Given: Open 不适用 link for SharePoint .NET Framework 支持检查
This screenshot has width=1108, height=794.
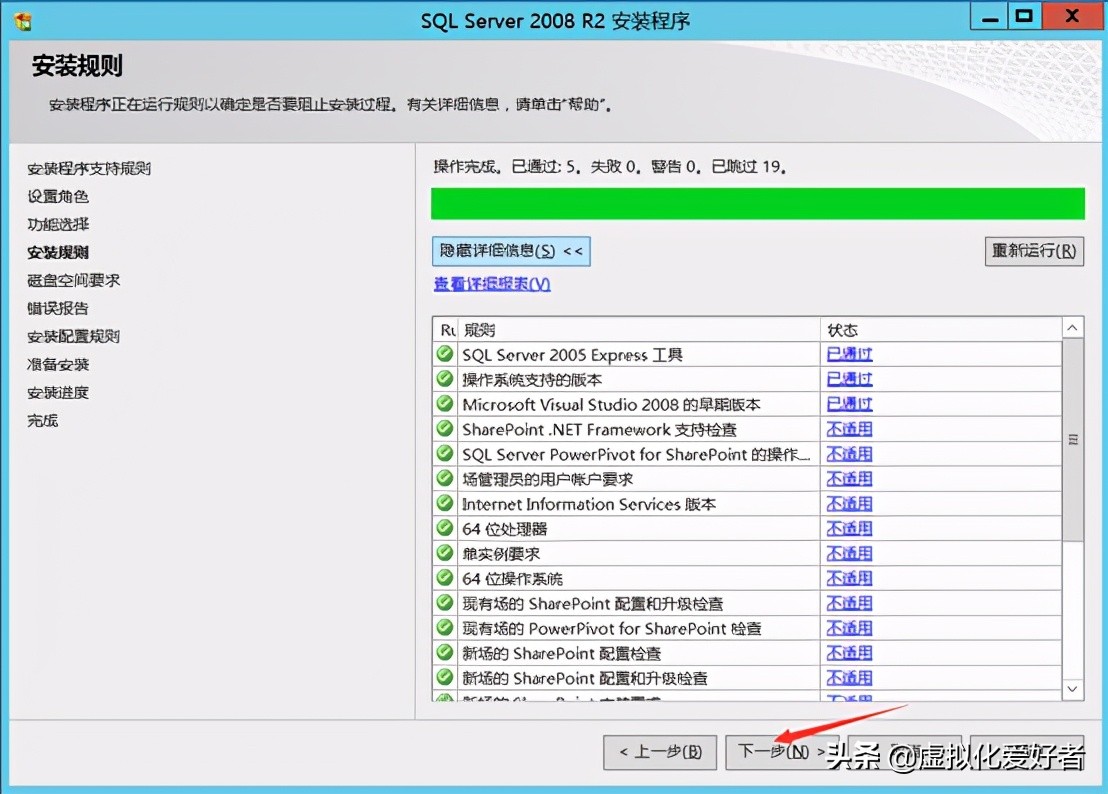Looking at the screenshot, I should 849,429.
